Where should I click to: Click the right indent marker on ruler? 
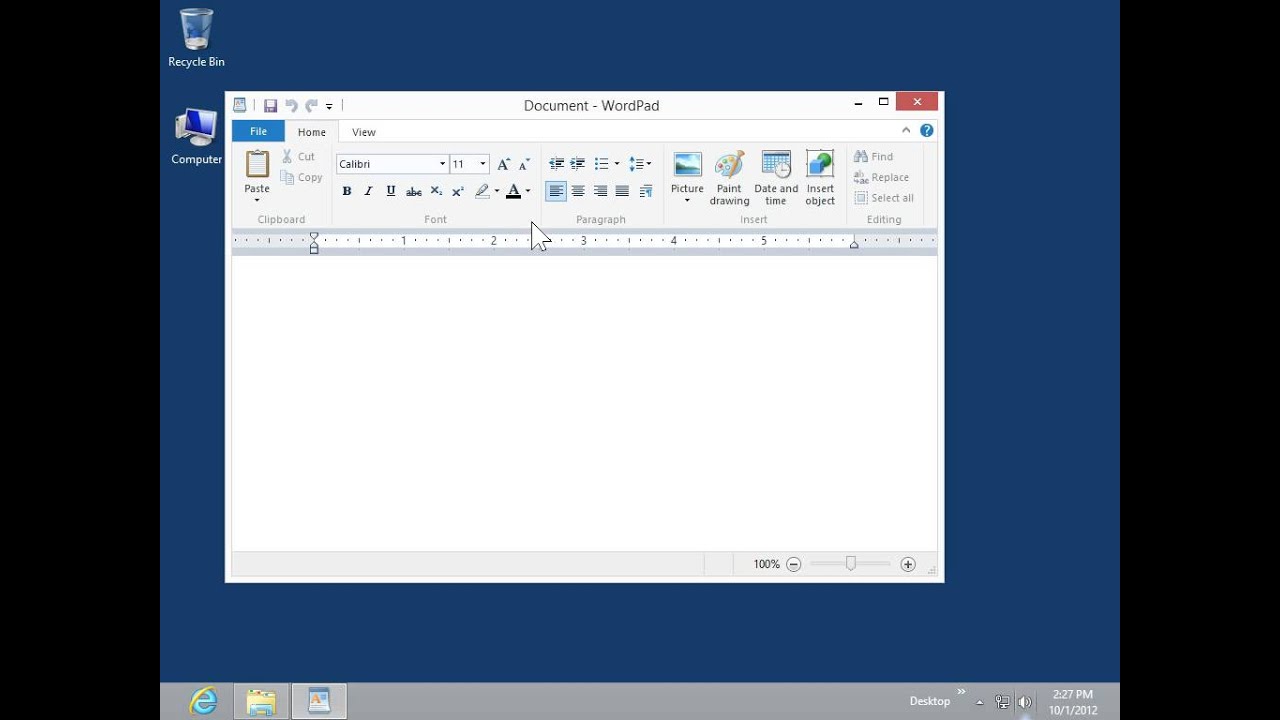[854, 244]
